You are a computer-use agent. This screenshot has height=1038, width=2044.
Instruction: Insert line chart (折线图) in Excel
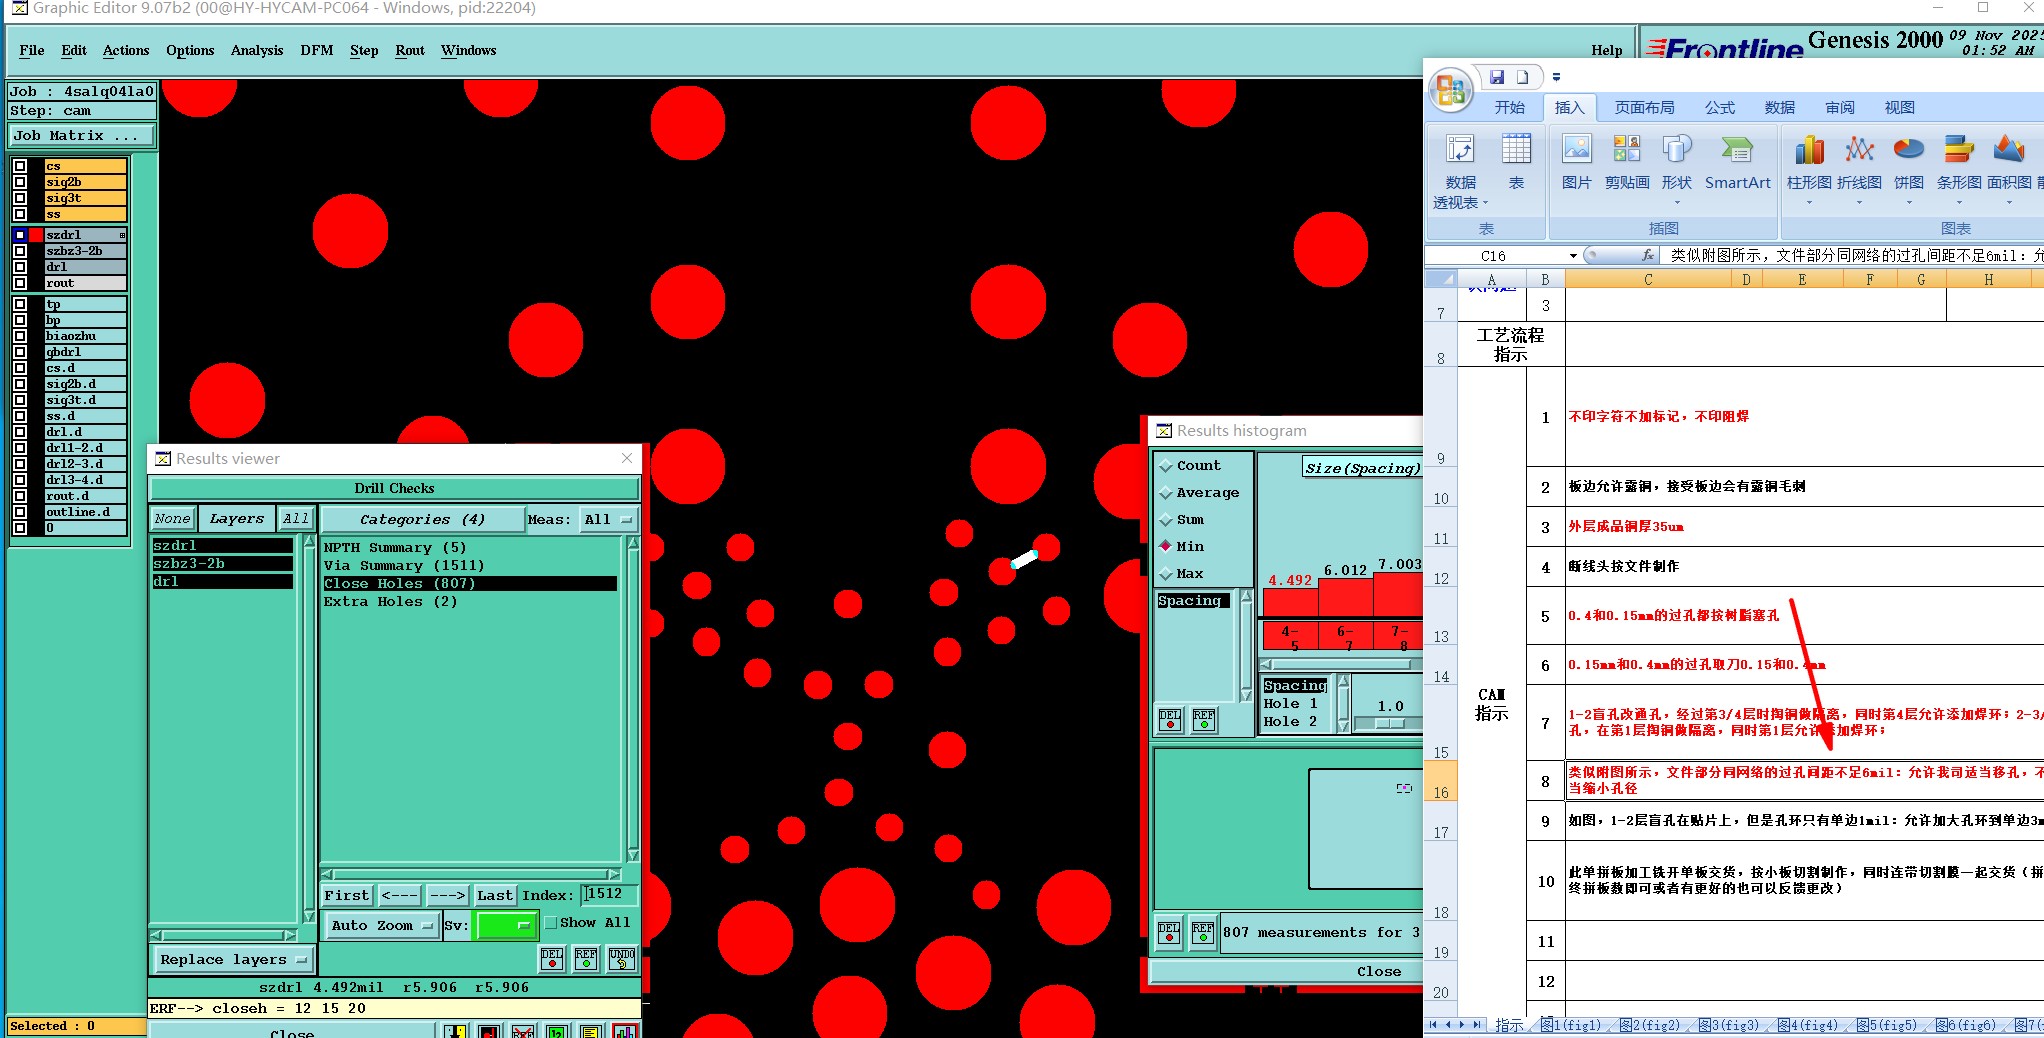pyautogui.click(x=1859, y=170)
